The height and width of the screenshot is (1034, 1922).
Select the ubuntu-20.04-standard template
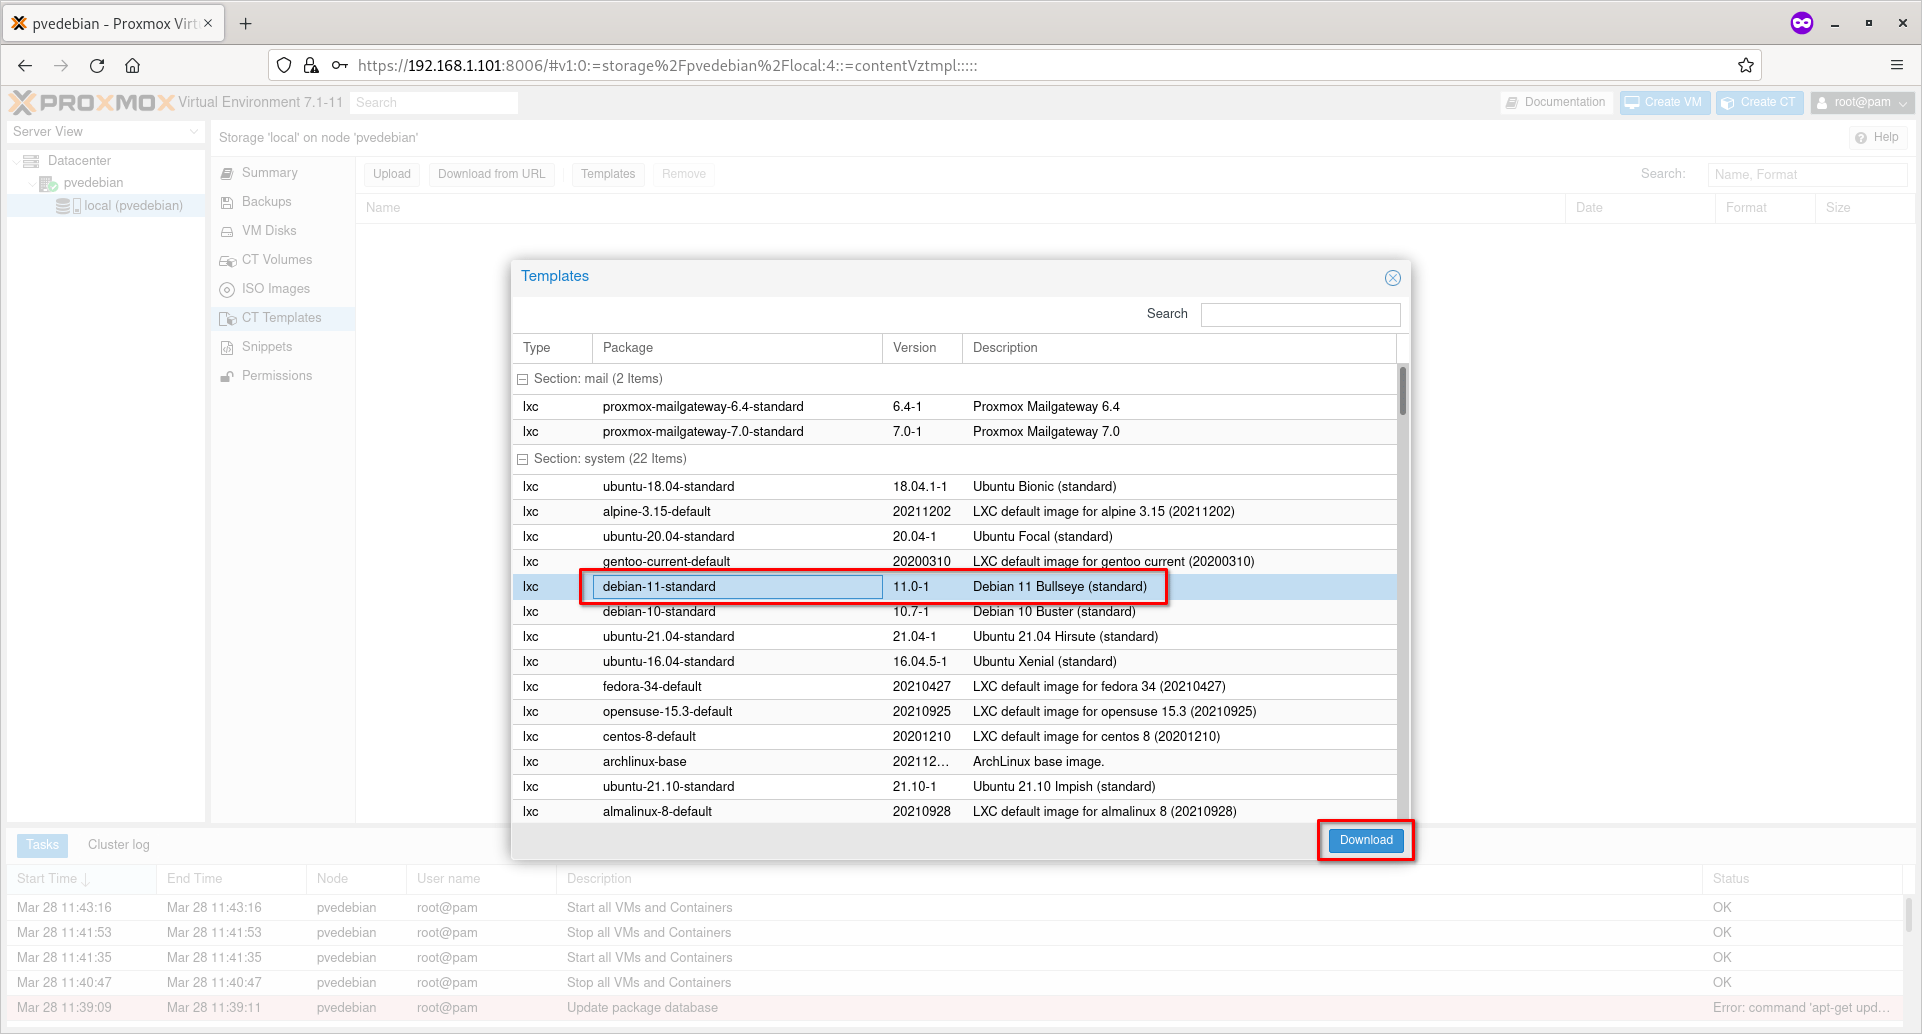[x=954, y=537]
